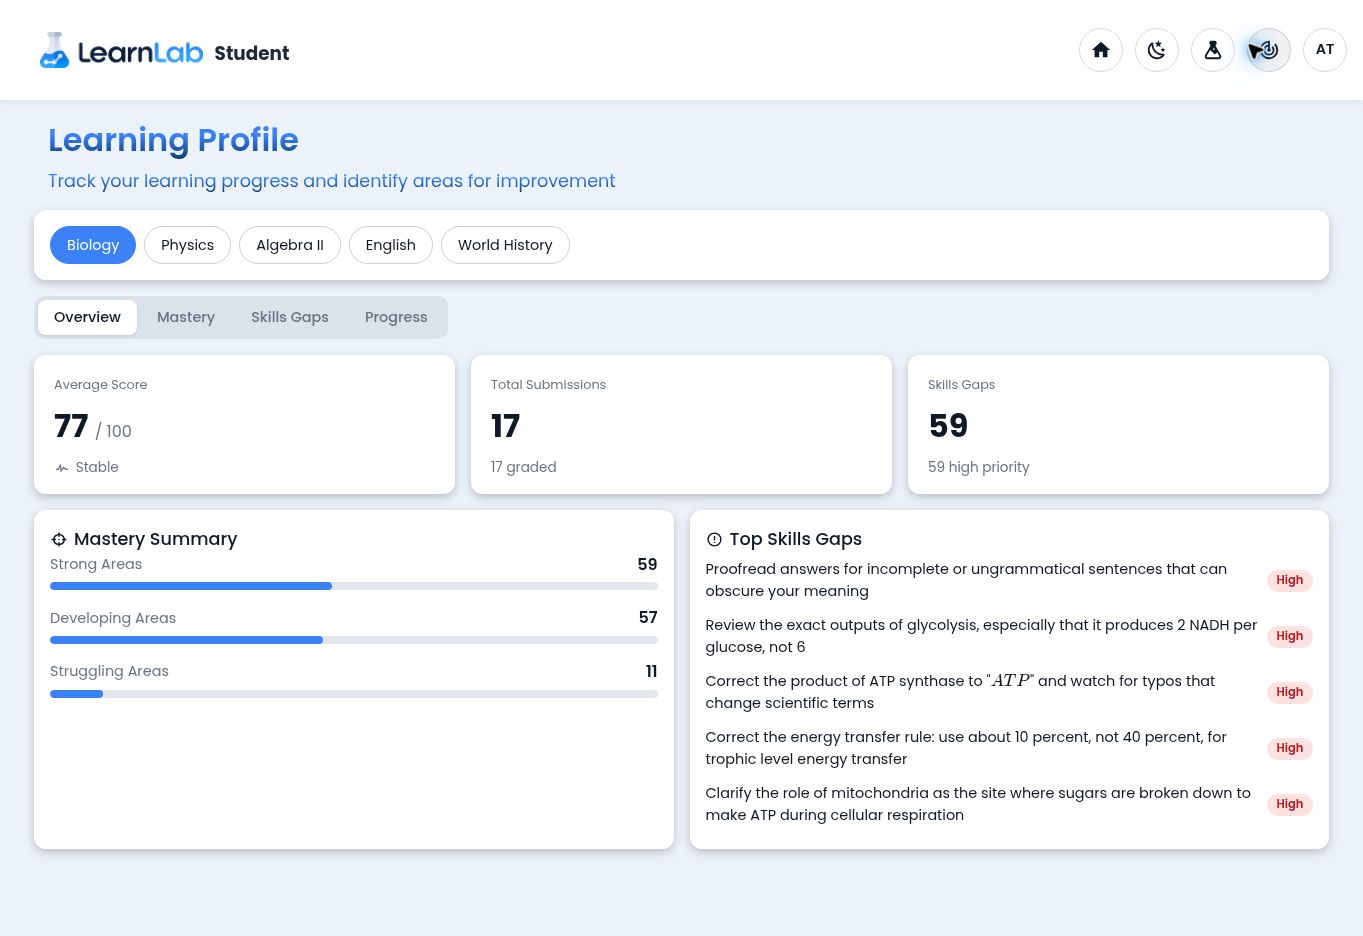Click the Stable trend pulse icon
The width and height of the screenshot is (1363, 936).
62,467
